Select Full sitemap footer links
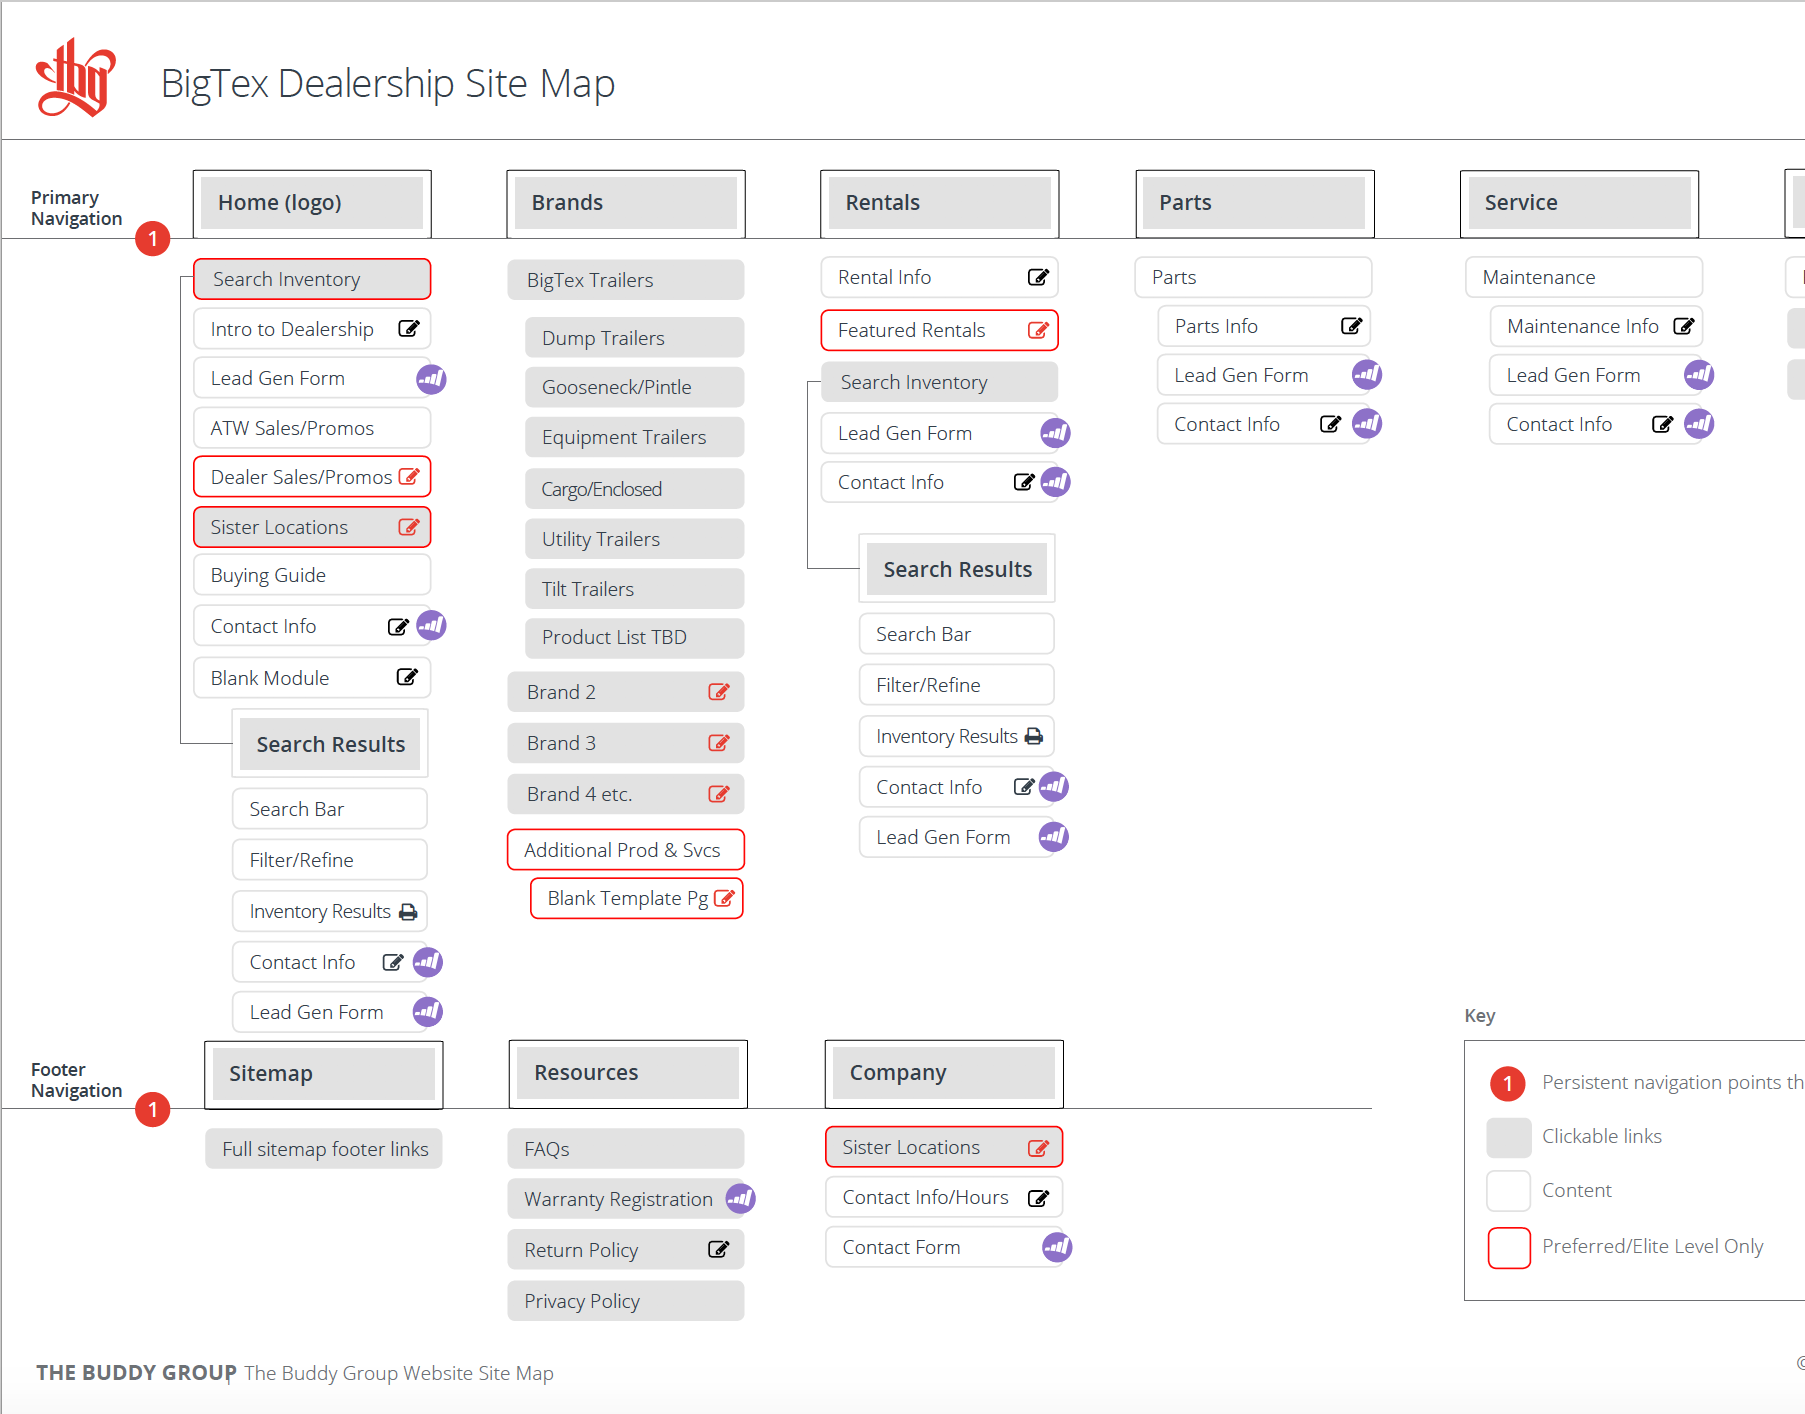 coord(324,1149)
